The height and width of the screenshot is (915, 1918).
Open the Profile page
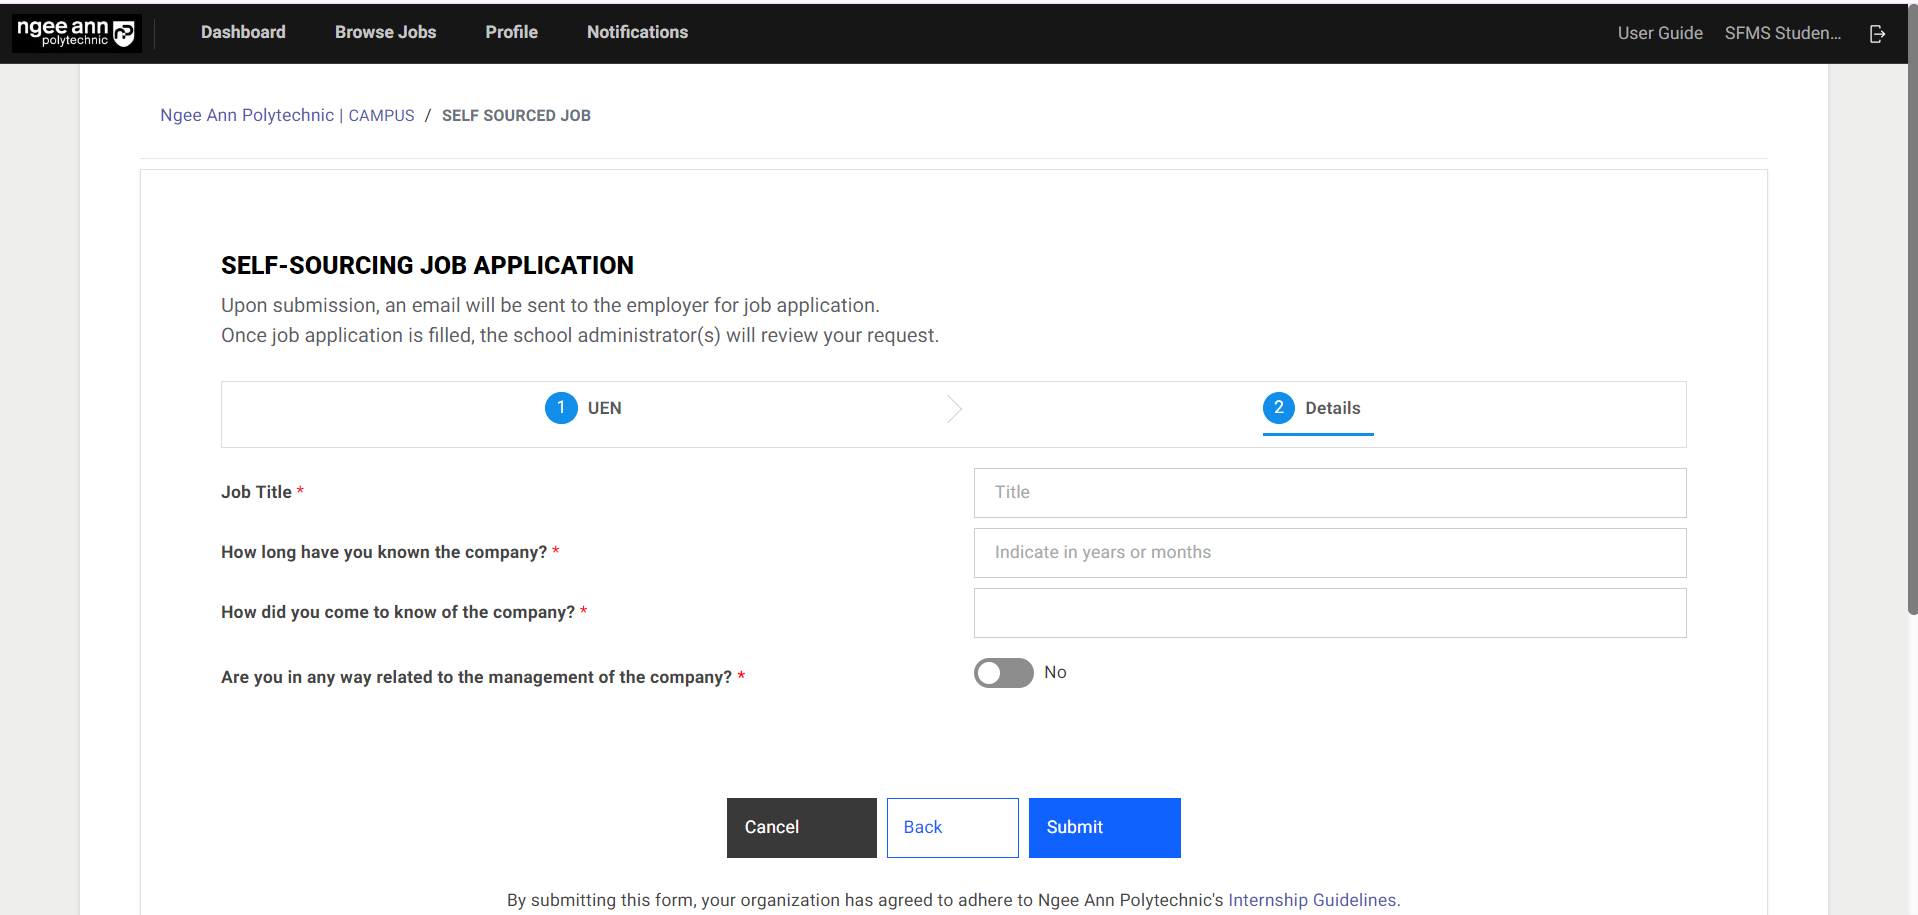tap(511, 32)
